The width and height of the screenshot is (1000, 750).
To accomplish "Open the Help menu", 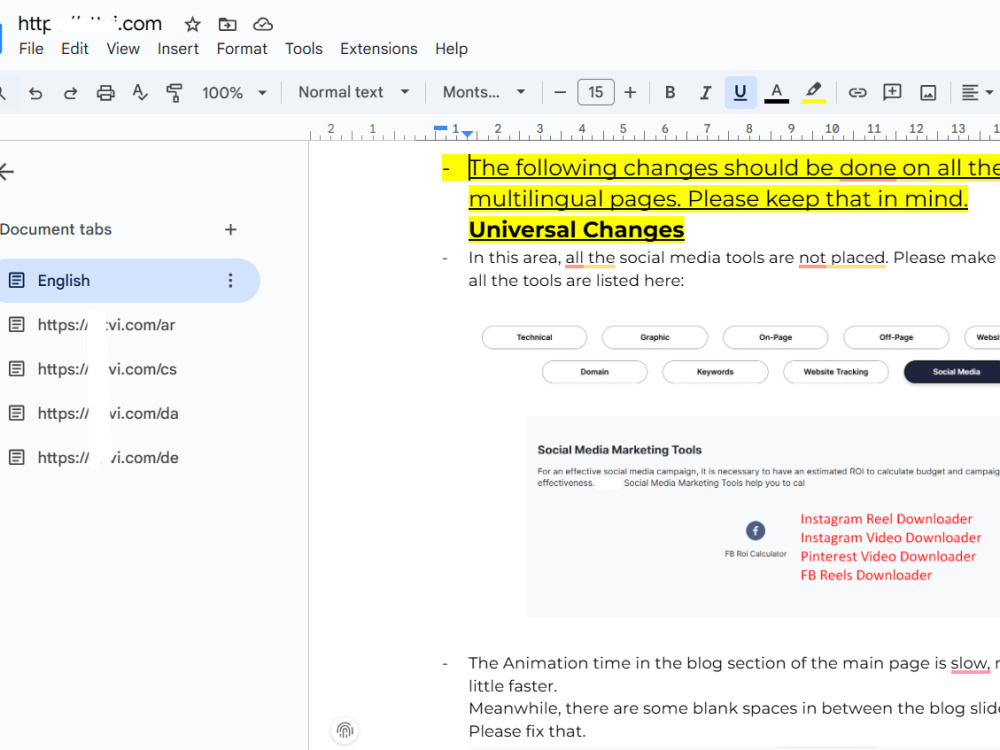I will click(452, 49).
